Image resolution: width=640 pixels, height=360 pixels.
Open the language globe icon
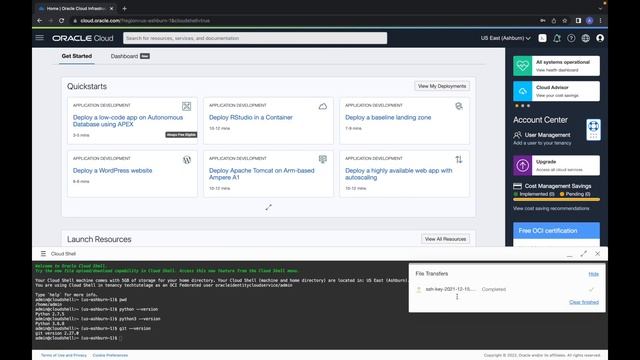tap(585, 38)
